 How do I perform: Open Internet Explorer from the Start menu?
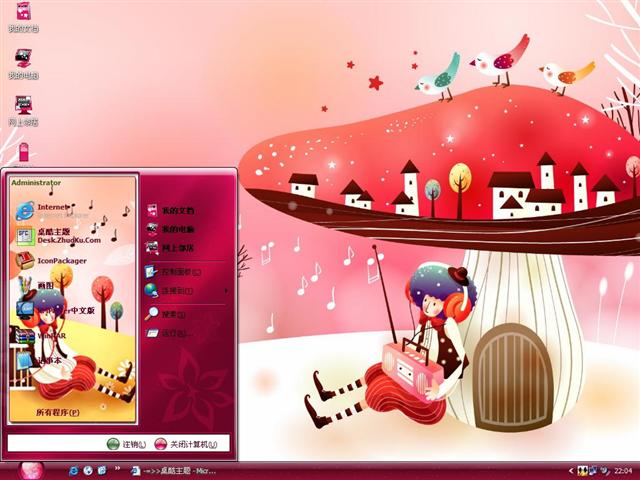point(52,211)
